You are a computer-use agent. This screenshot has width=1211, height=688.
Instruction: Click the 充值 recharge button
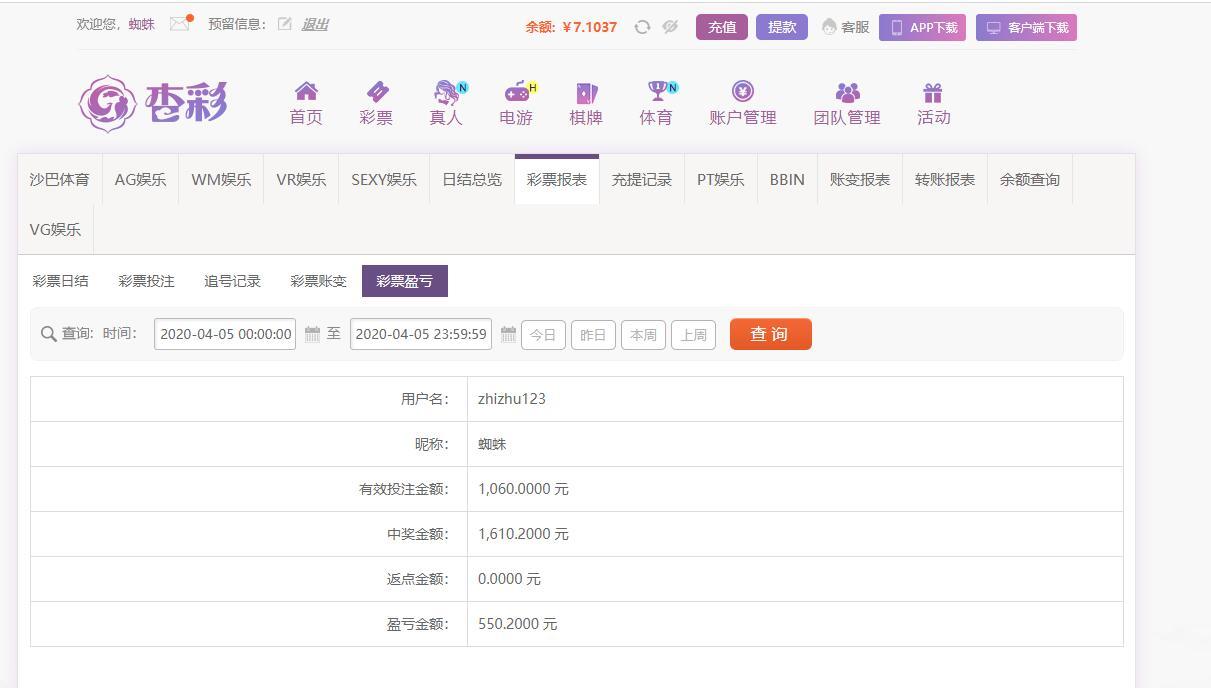click(722, 27)
